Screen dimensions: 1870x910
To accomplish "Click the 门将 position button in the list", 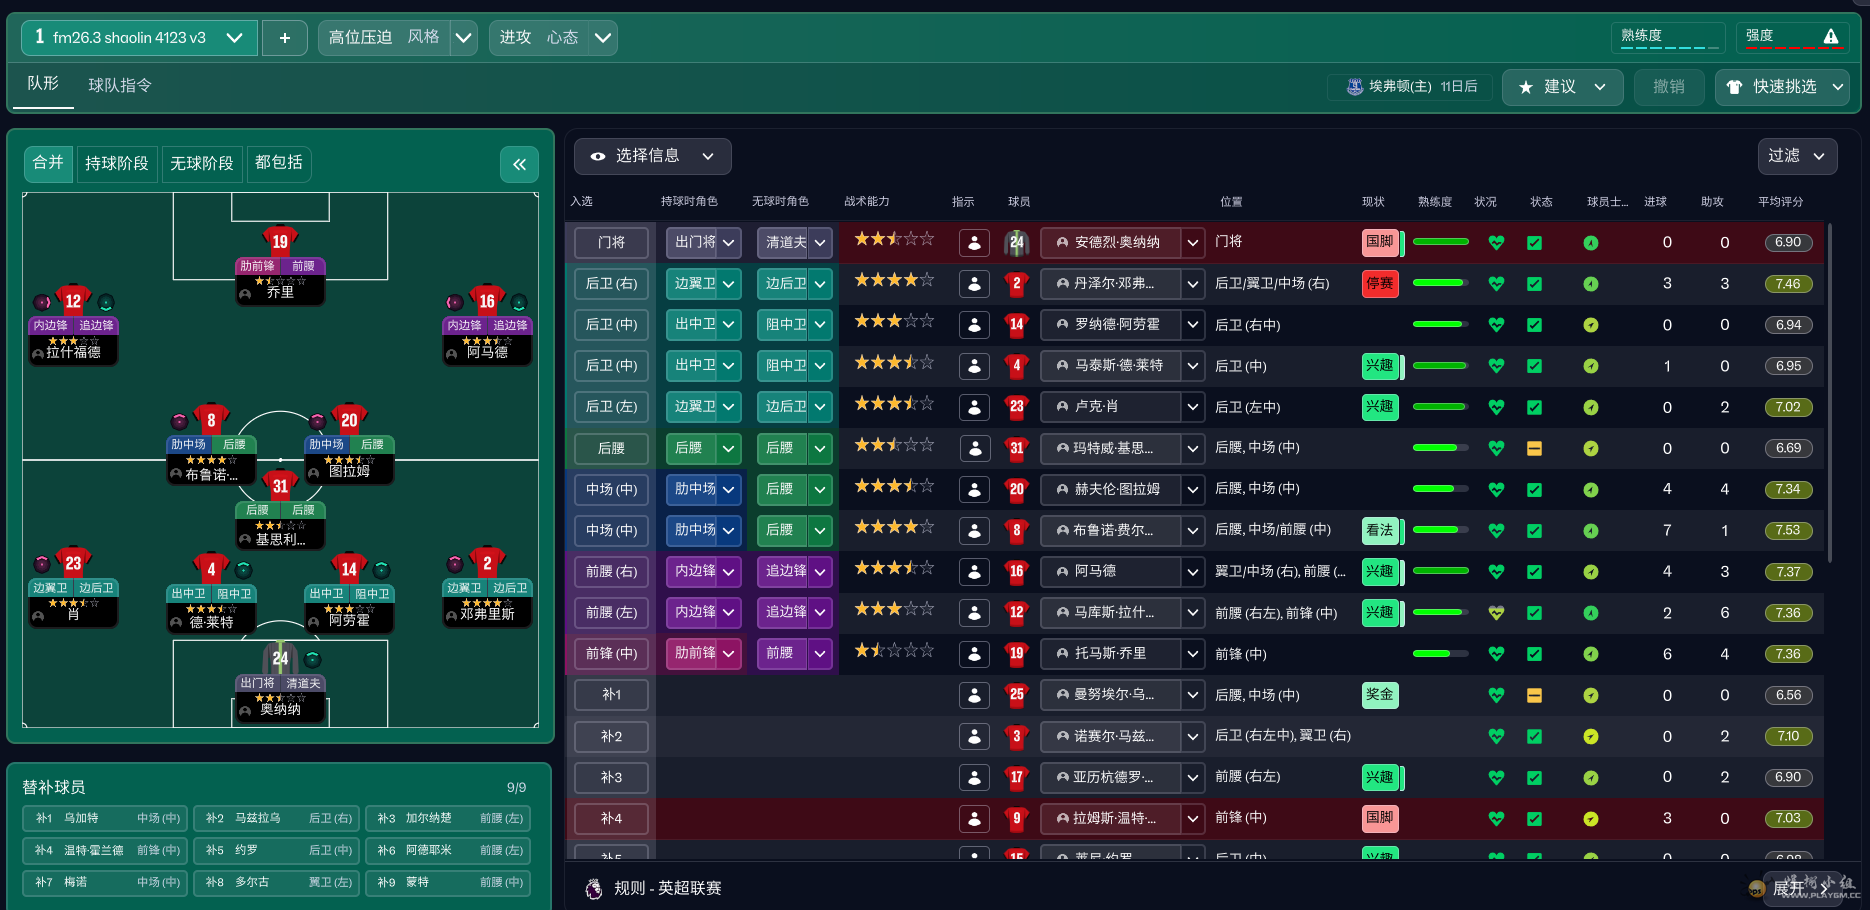I will click(611, 242).
